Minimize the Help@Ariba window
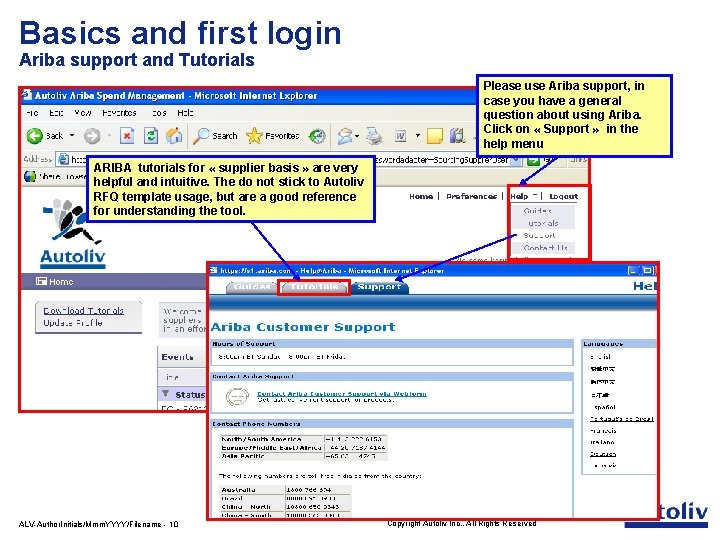 pos(633,270)
